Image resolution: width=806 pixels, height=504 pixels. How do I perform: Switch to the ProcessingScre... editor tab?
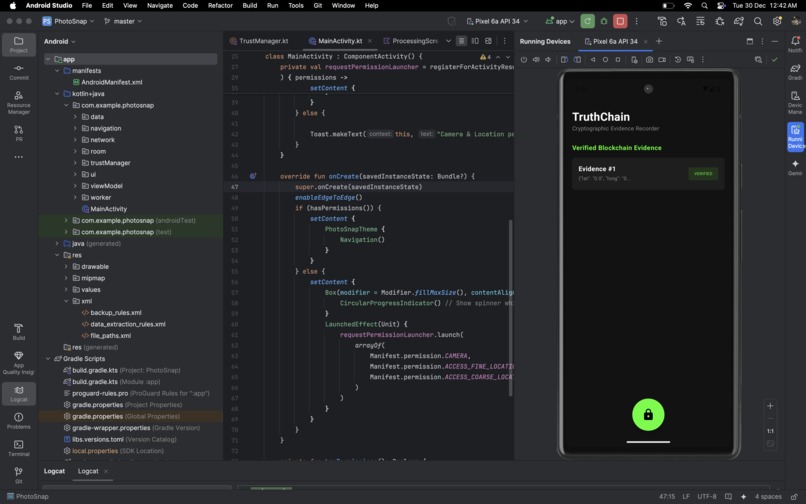pyautogui.click(x=411, y=41)
